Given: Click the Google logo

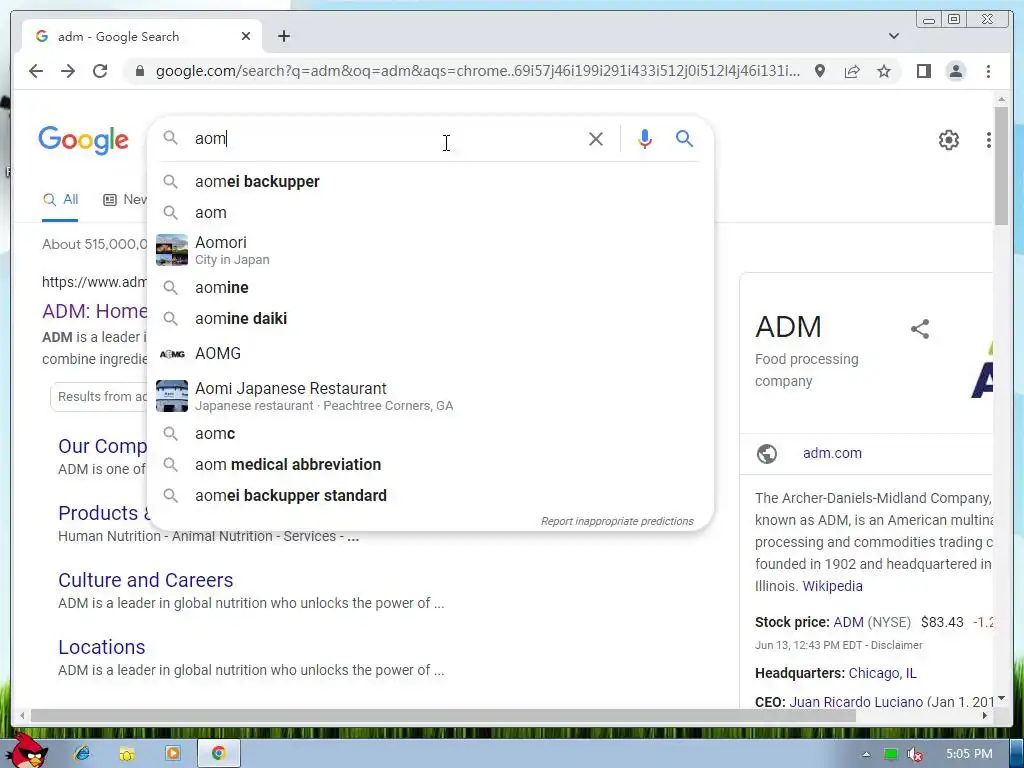Looking at the screenshot, I should click(84, 140).
